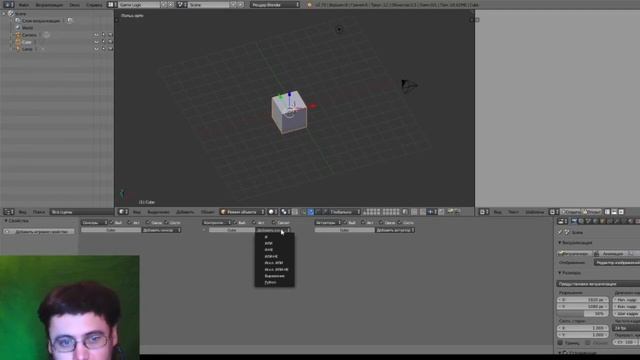Click the pivot point icon in 3D header
Image resolution: width=640 pixels, height=360 pixels.
coord(285,211)
